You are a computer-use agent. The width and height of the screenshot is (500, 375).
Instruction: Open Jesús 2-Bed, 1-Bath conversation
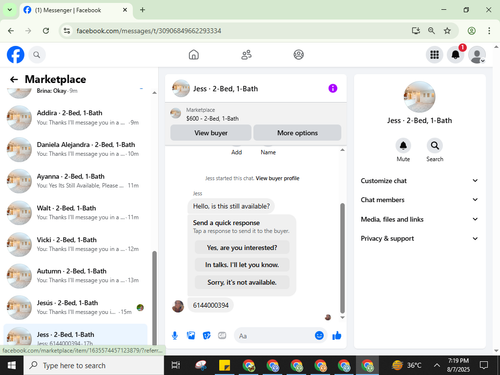coord(76,307)
